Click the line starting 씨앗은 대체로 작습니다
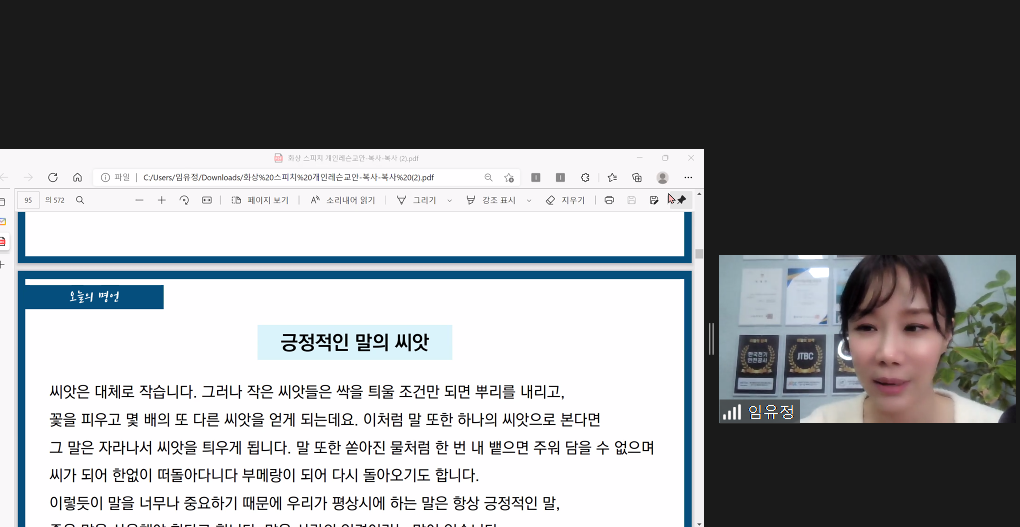The image size is (1020, 527). click(307, 392)
